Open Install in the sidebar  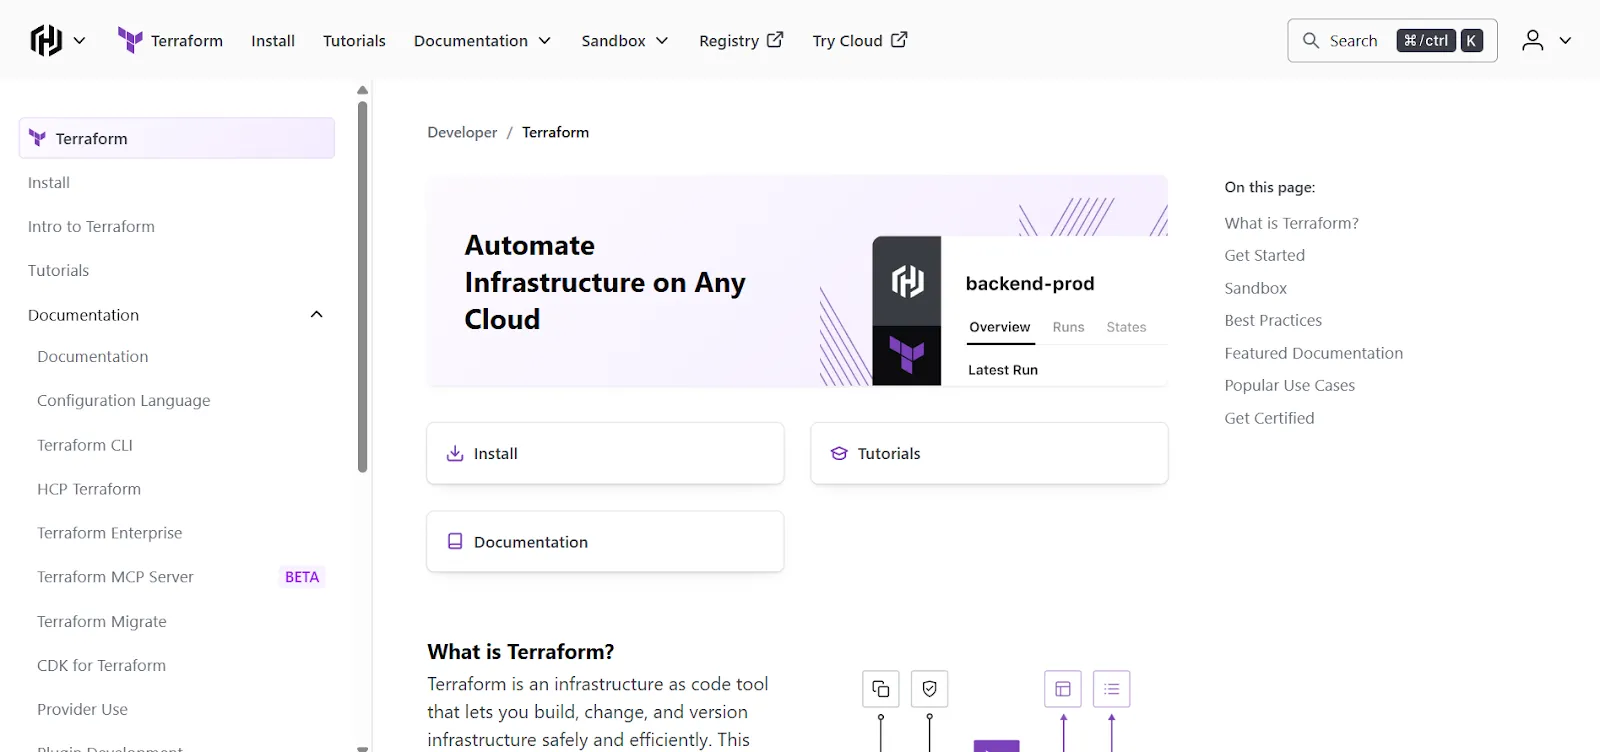point(49,183)
